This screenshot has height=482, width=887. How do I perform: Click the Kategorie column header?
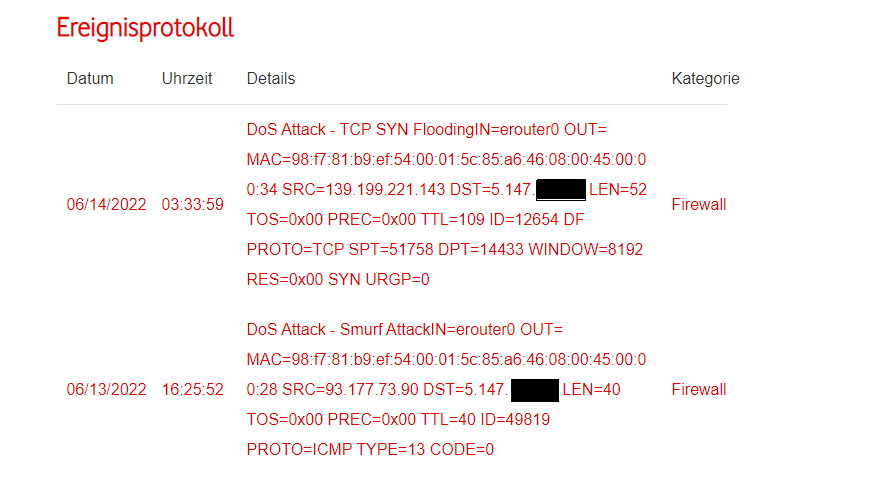click(x=705, y=79)
